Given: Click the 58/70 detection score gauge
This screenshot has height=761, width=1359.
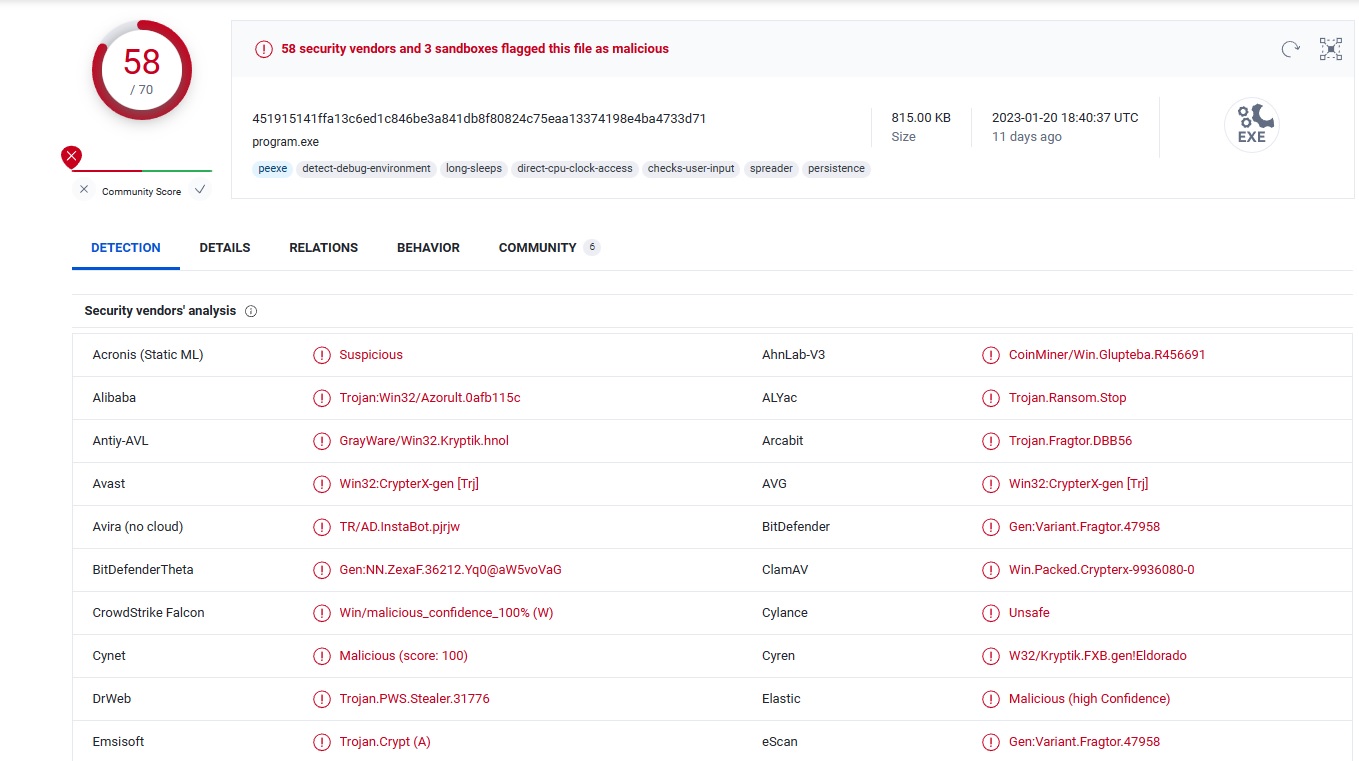Looking at the screenshot, I should click(141, 70).
